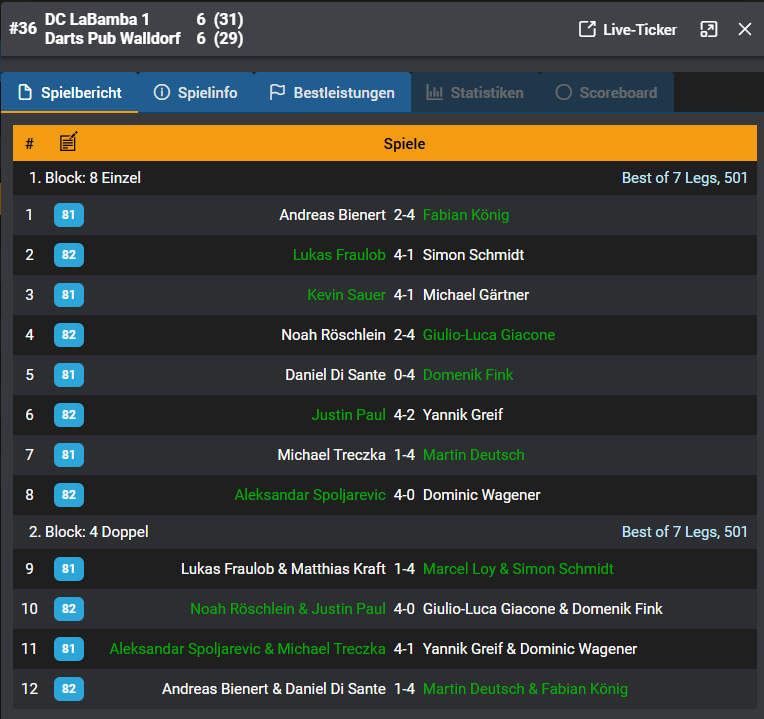Image resolution: width=764 pixels, height=719 pixels.
Task: Select the Spielbericht tab
Action: pos(70,93)
